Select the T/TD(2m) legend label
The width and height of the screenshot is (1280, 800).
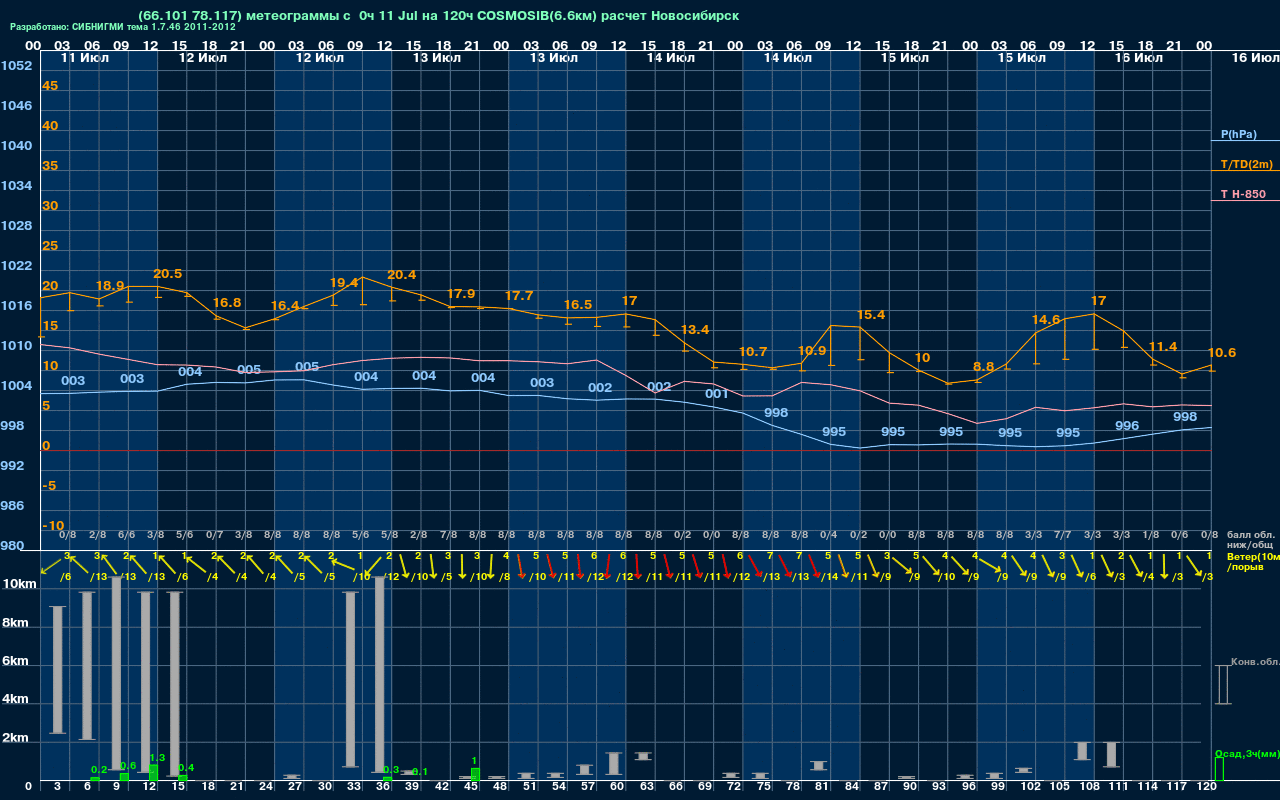[x=1247, y=164]
